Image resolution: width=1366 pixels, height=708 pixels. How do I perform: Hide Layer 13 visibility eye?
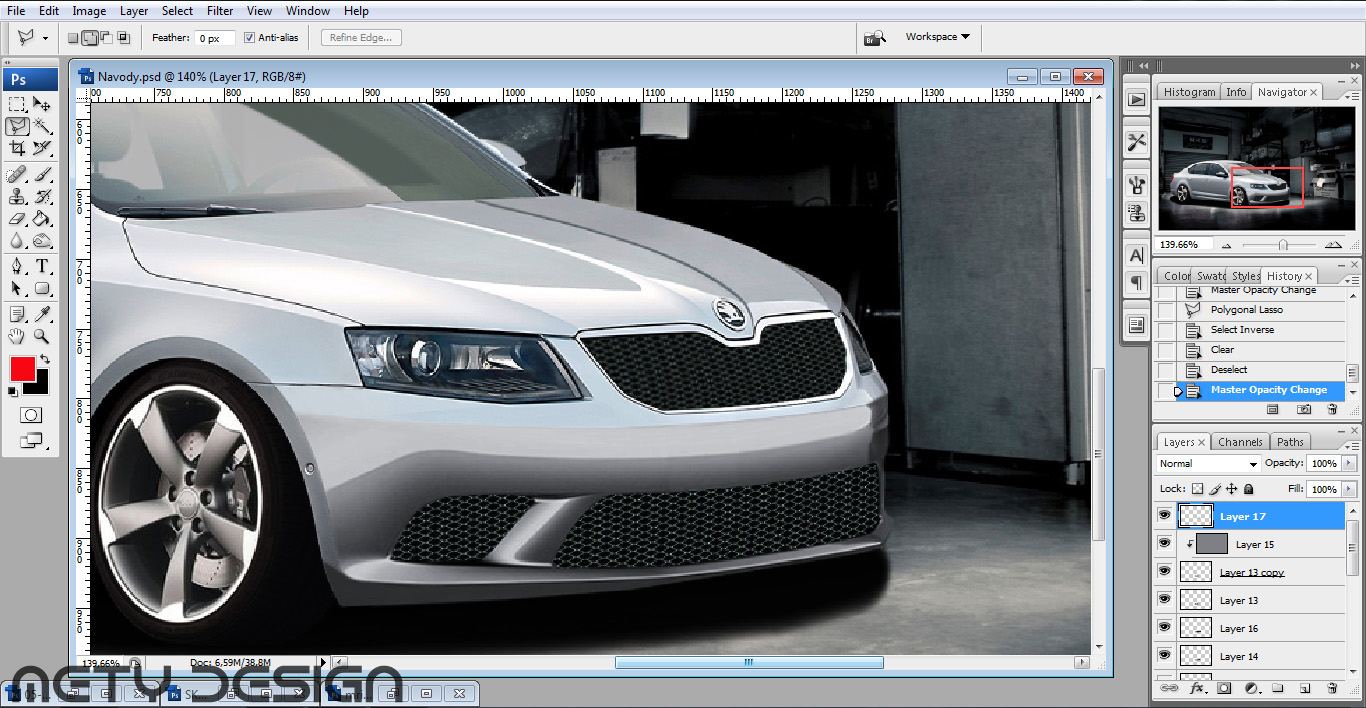(1164, 599)
